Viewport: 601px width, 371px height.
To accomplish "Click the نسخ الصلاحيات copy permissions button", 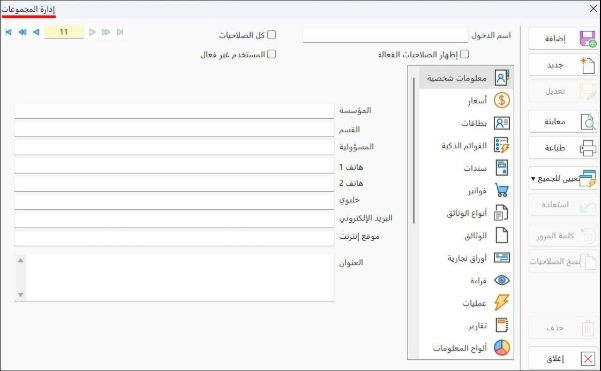I will click(563, 261).
